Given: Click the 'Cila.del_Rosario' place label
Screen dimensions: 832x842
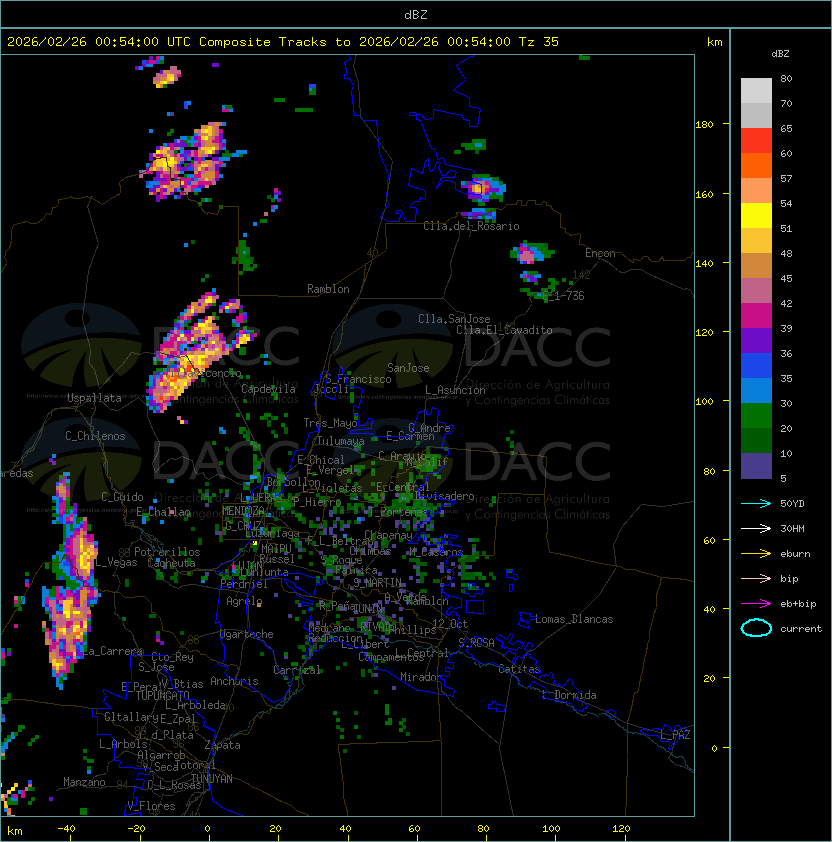Looking at the screenshot, I should pyautogui.click(x=471, y=226).
